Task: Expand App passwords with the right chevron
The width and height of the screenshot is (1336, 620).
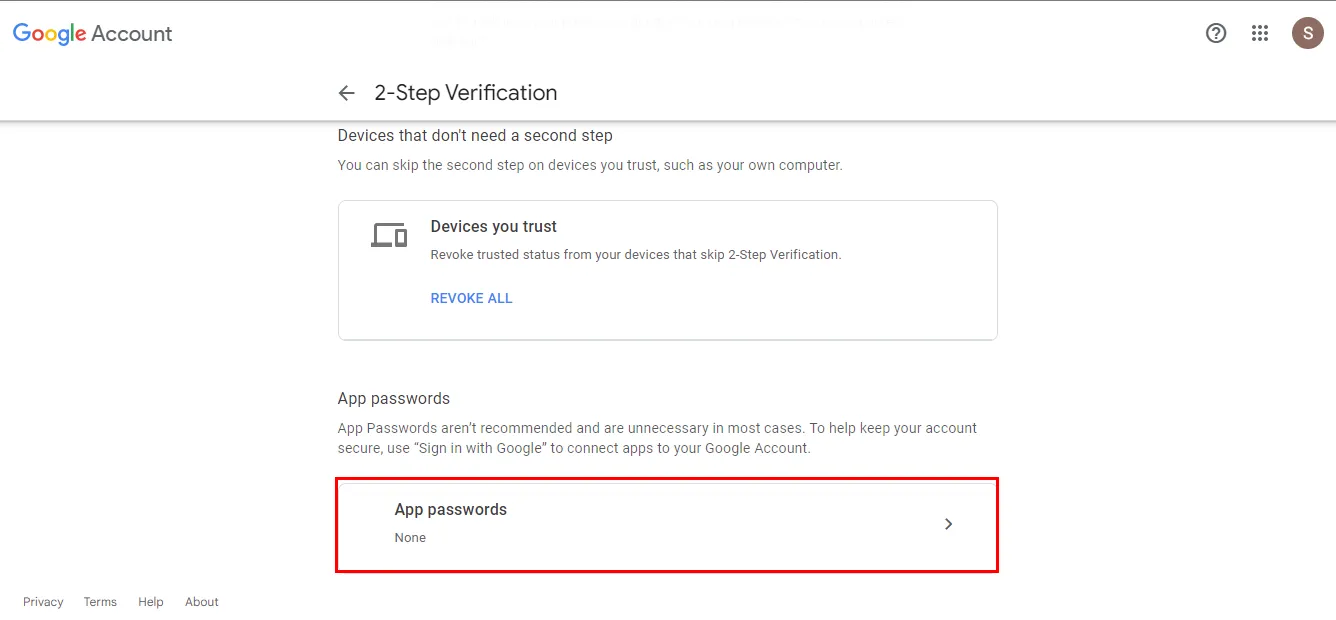Action: (x=949, y=524)
